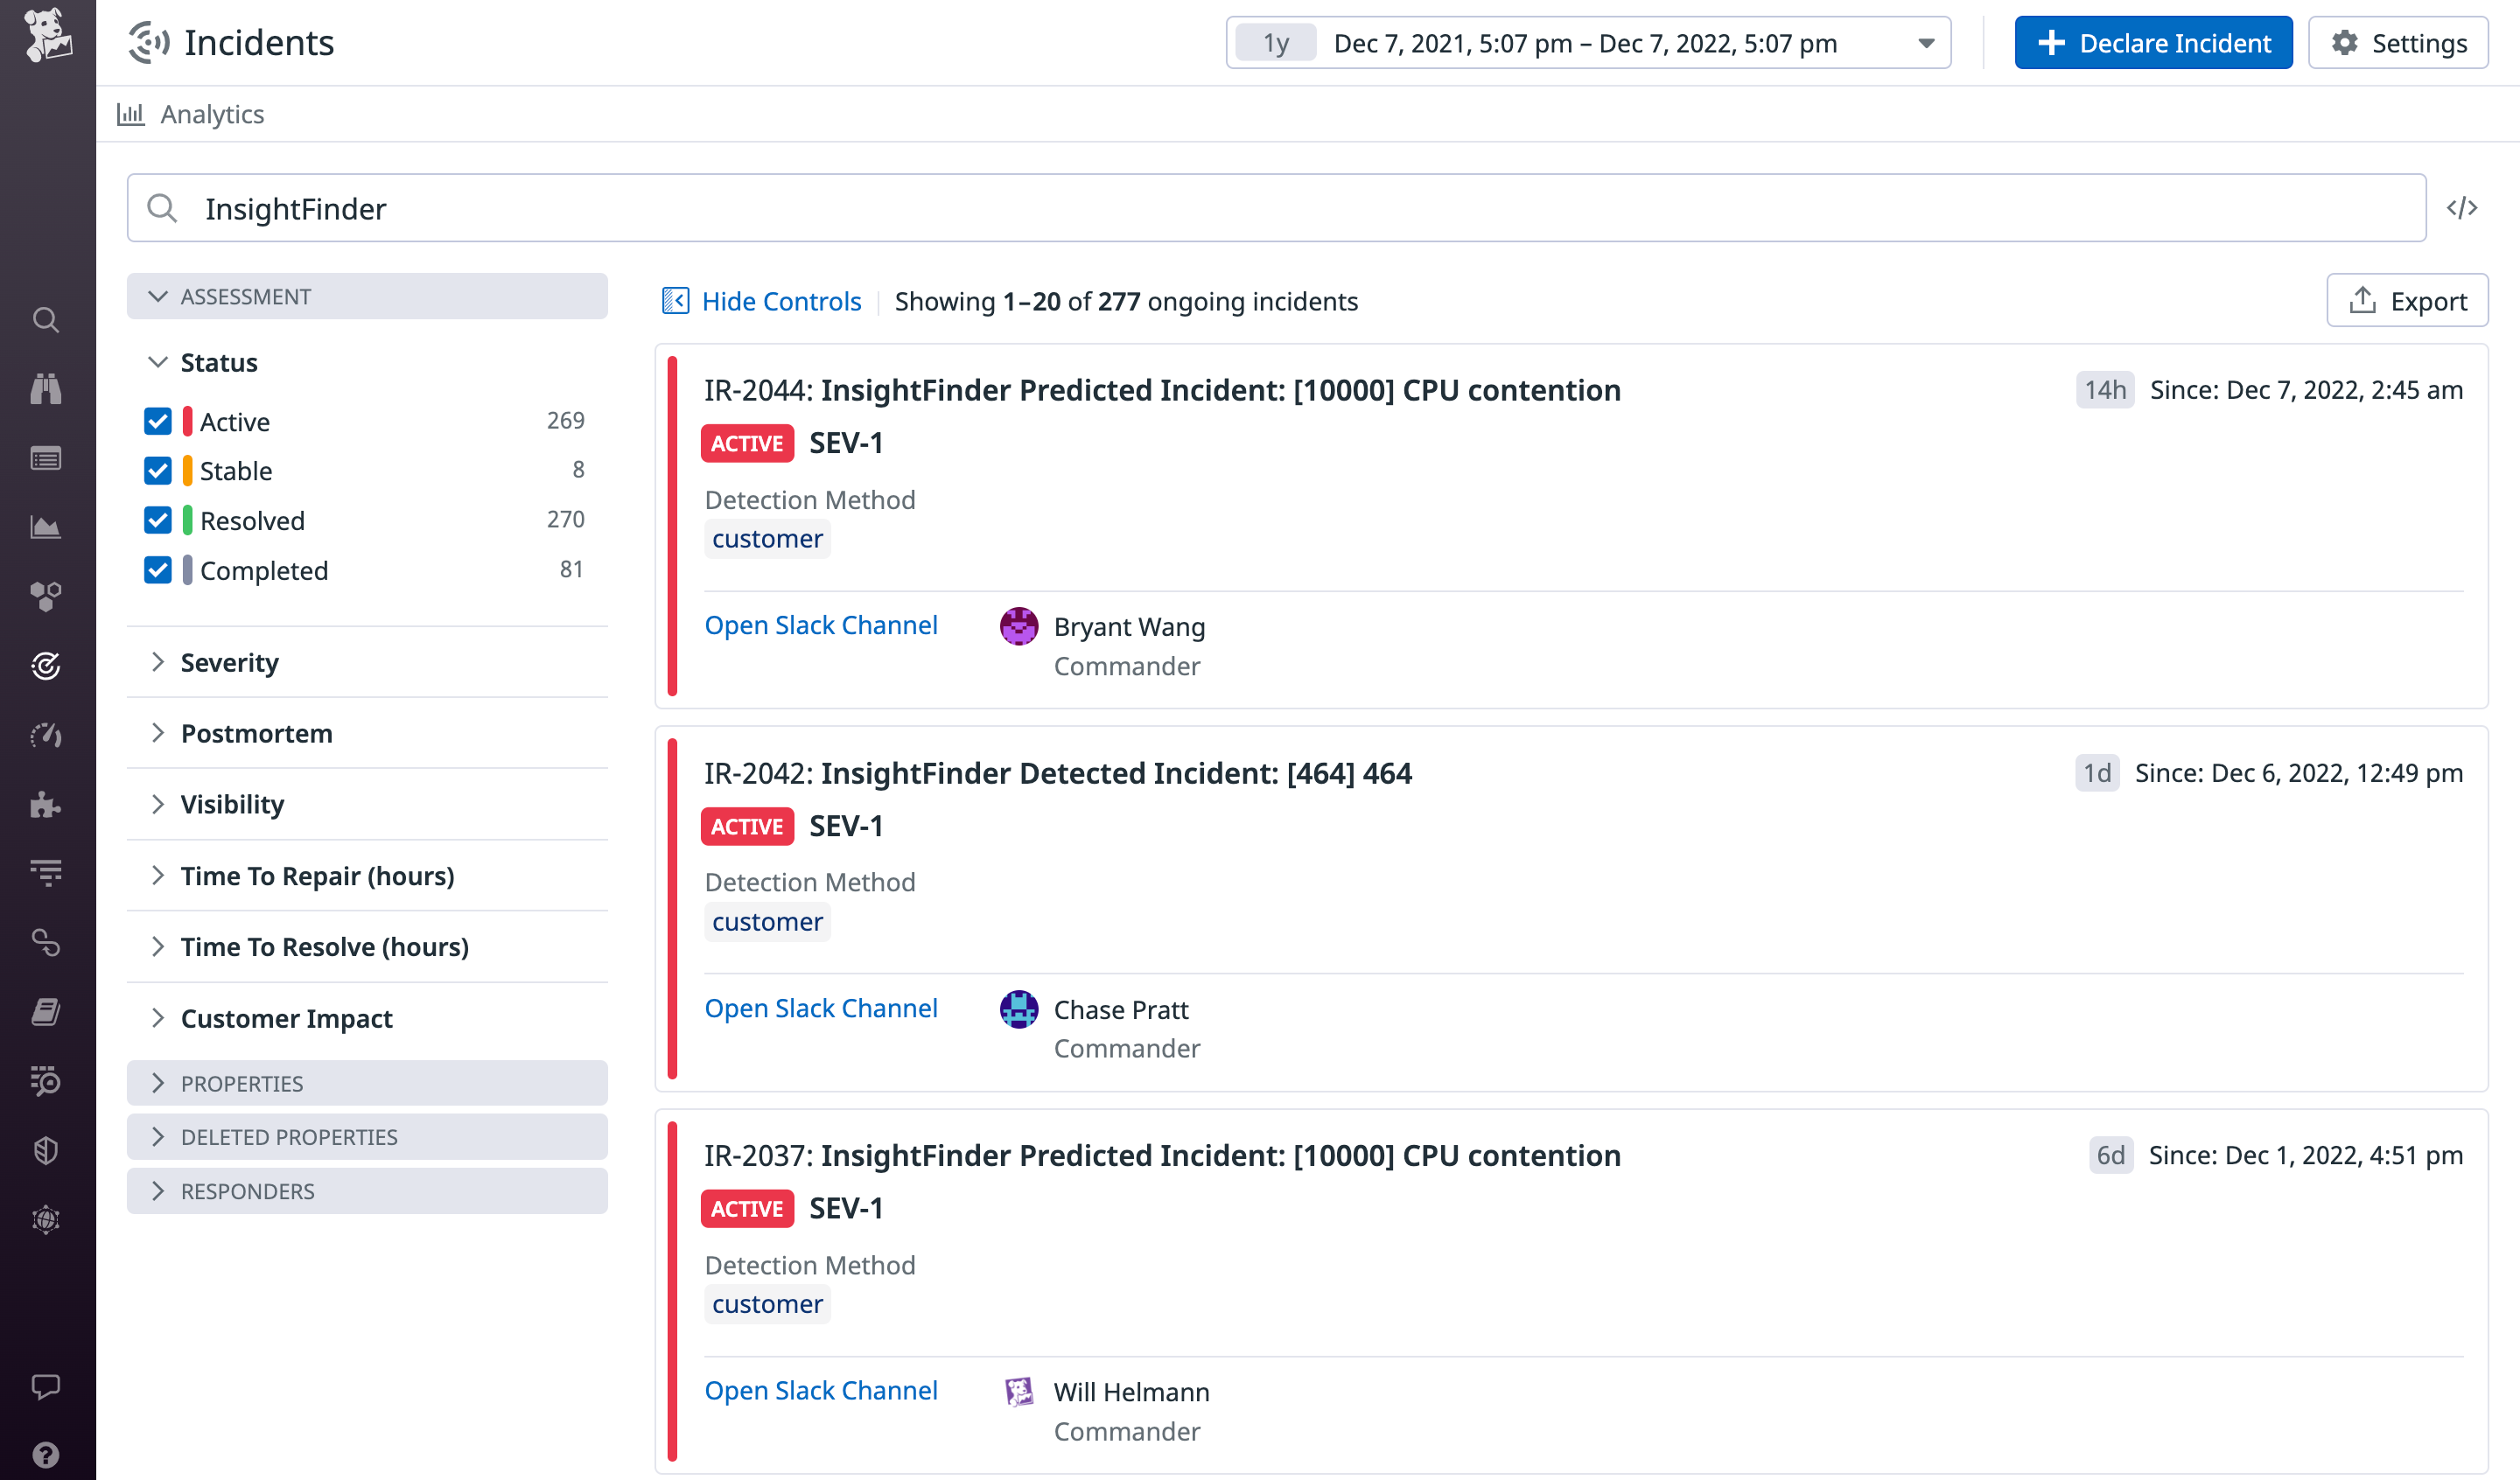Open the Integrations puzzle-piece icon

(46, 805)
